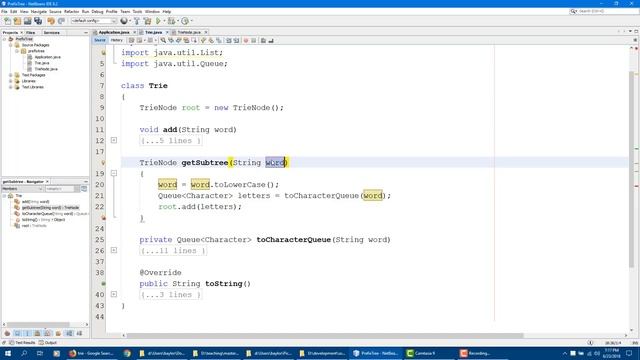The image size is (640, 360).
Task: Toggle Show Non-Public Members filter in Navigator
Action: coord(38,333)
